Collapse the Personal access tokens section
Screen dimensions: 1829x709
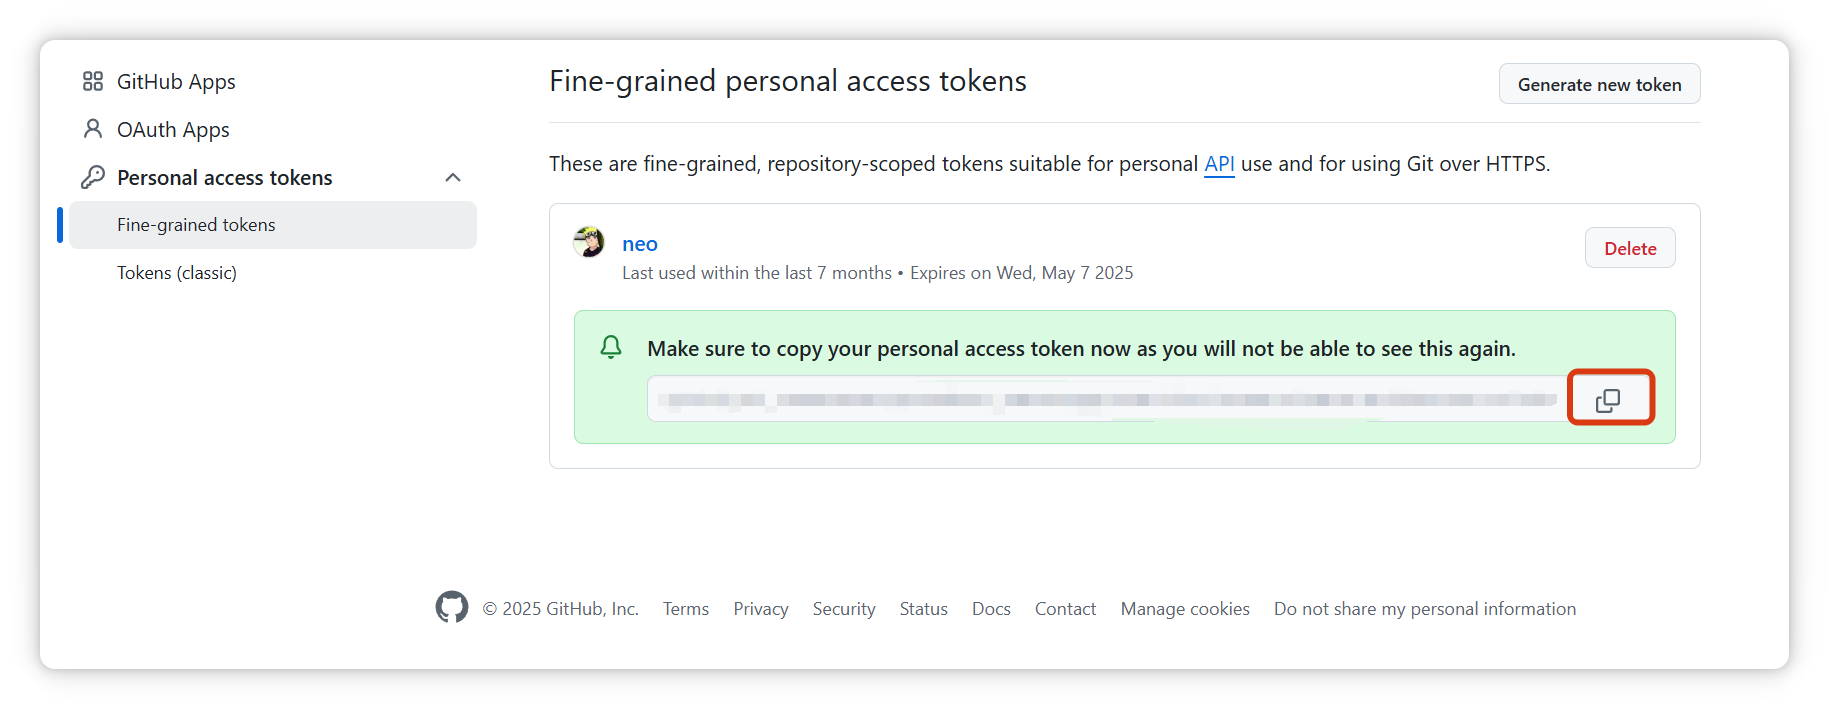tap(453, 177)
